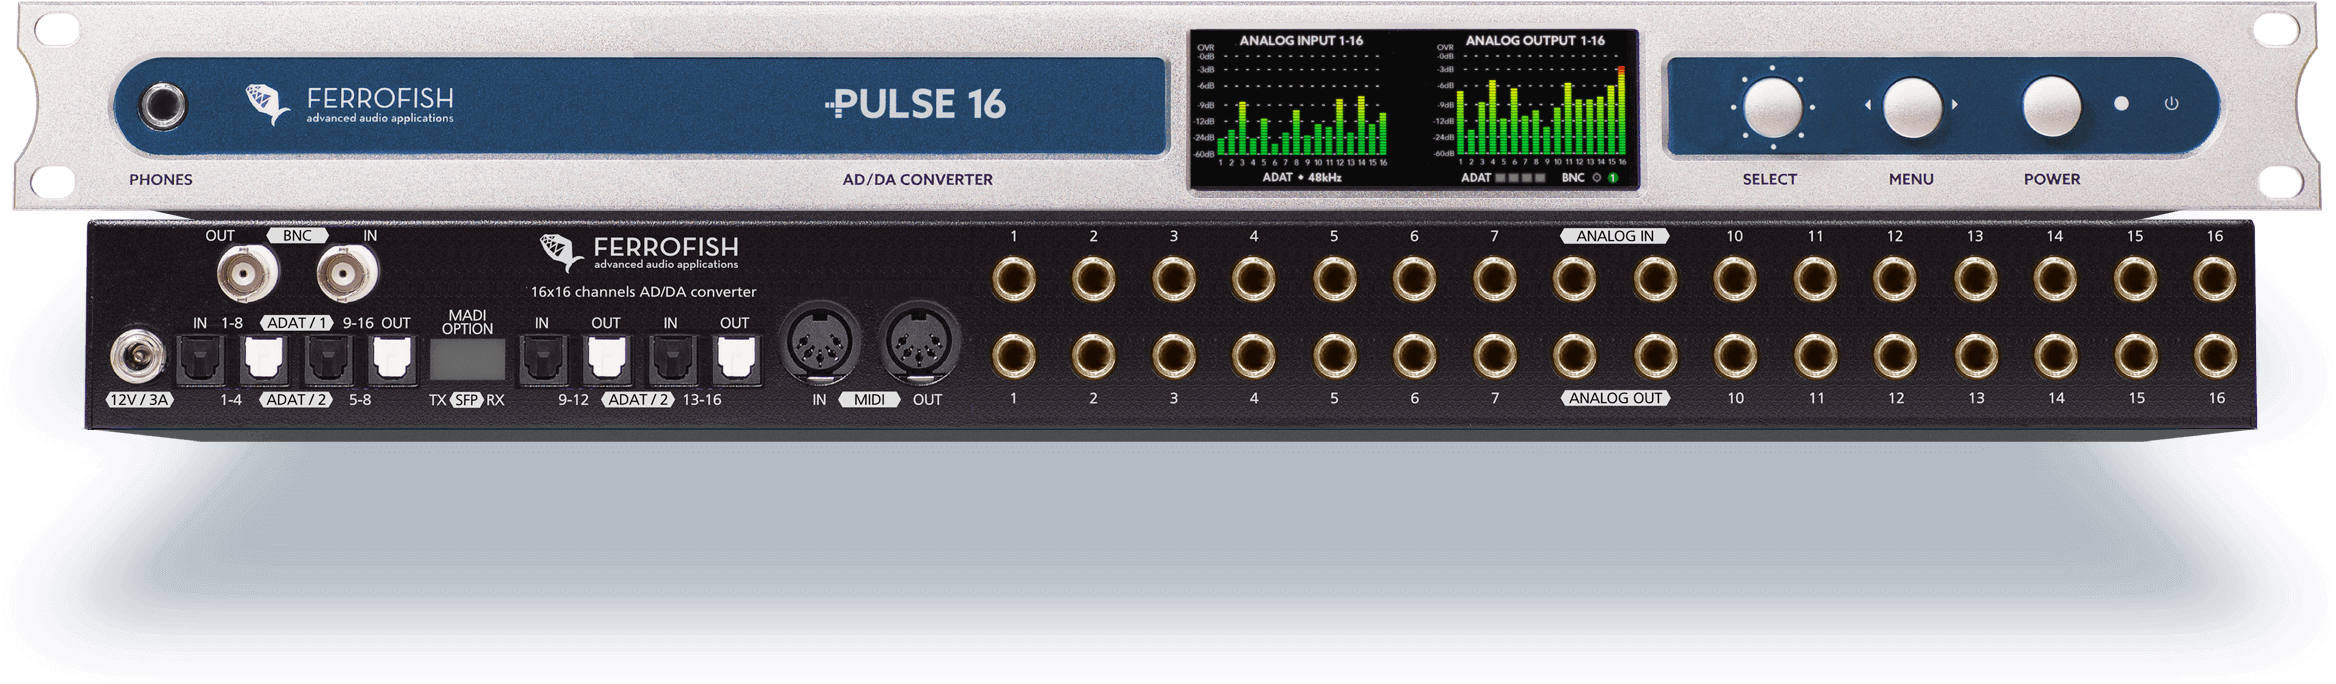This screenshot has height=684, width=2336.
Task: Click the 12V / 3A power socket
Action: click(x=137, y=358)
